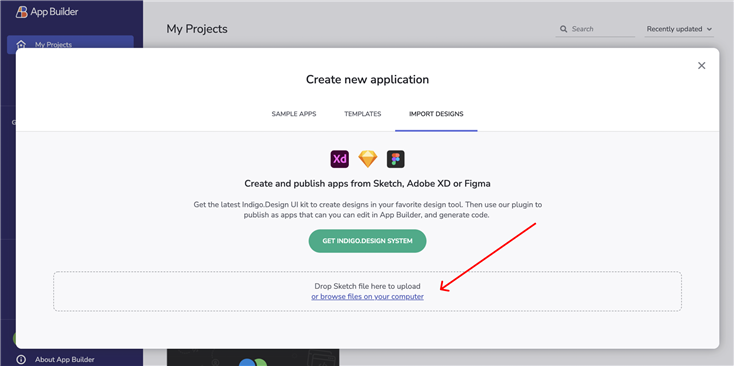
Task: Open the Recently updated sort dropdown
Action: tap(679, 29)
